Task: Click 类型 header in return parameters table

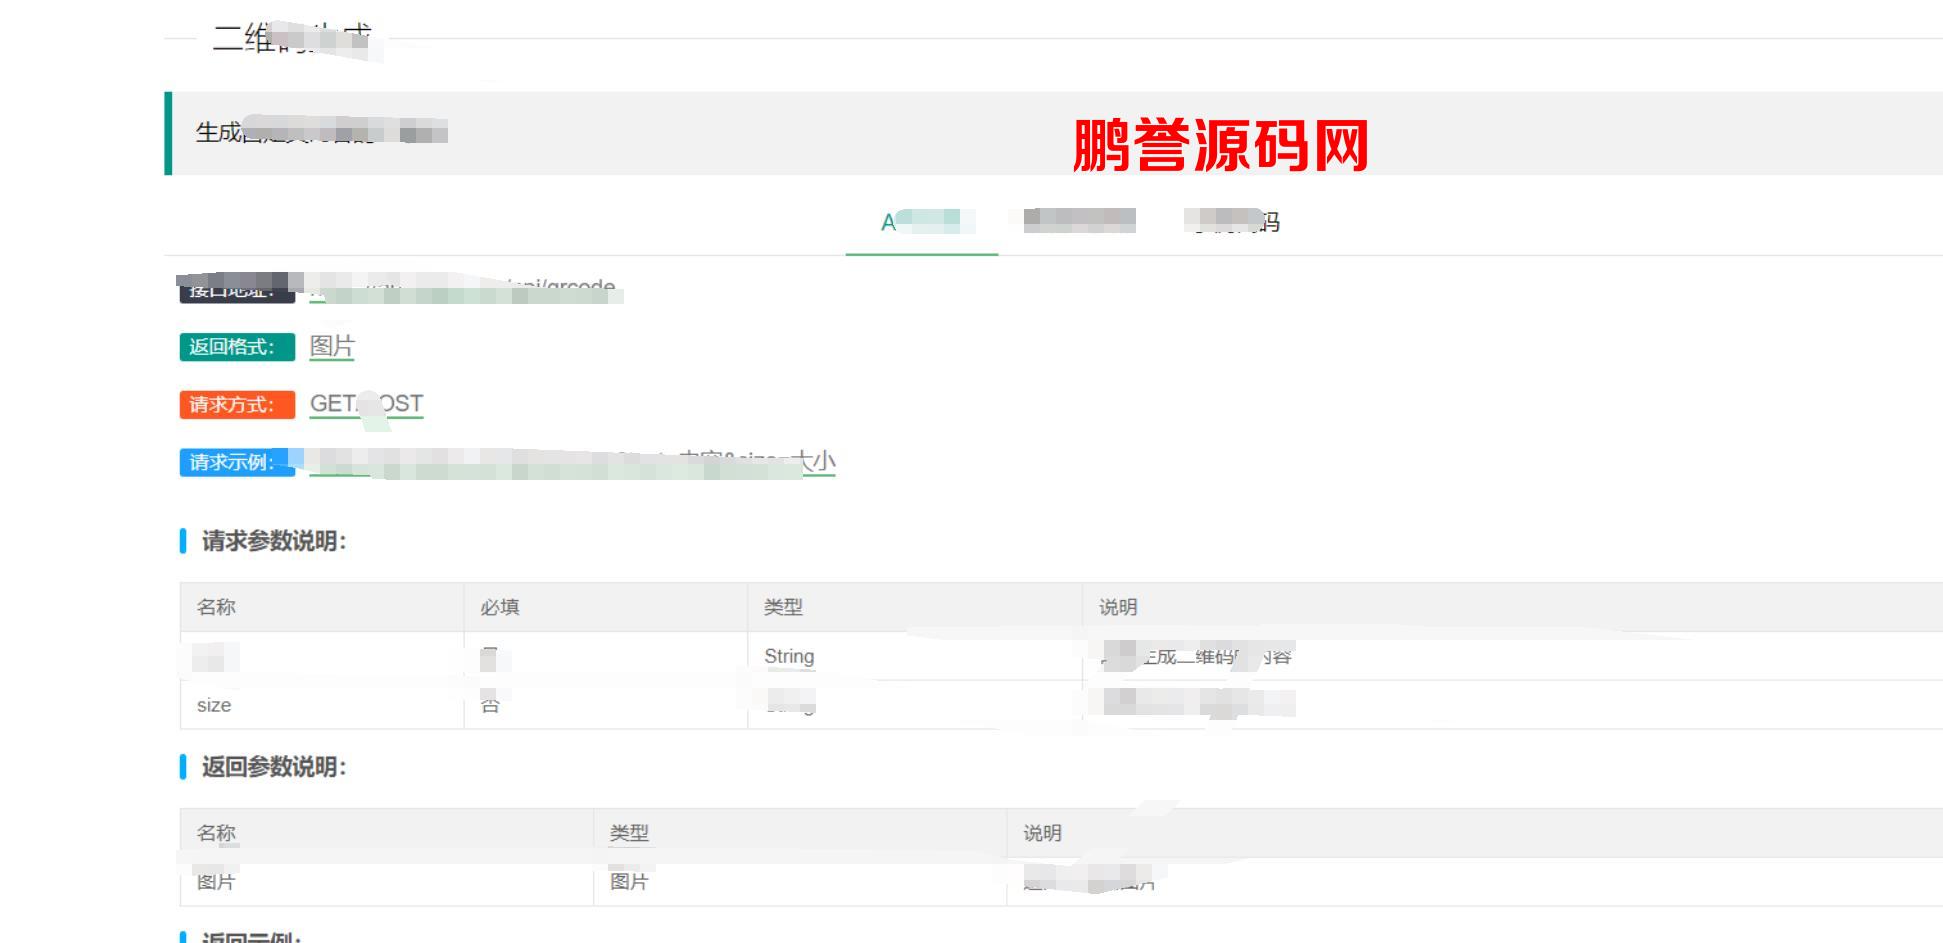Action: [629, 833]
